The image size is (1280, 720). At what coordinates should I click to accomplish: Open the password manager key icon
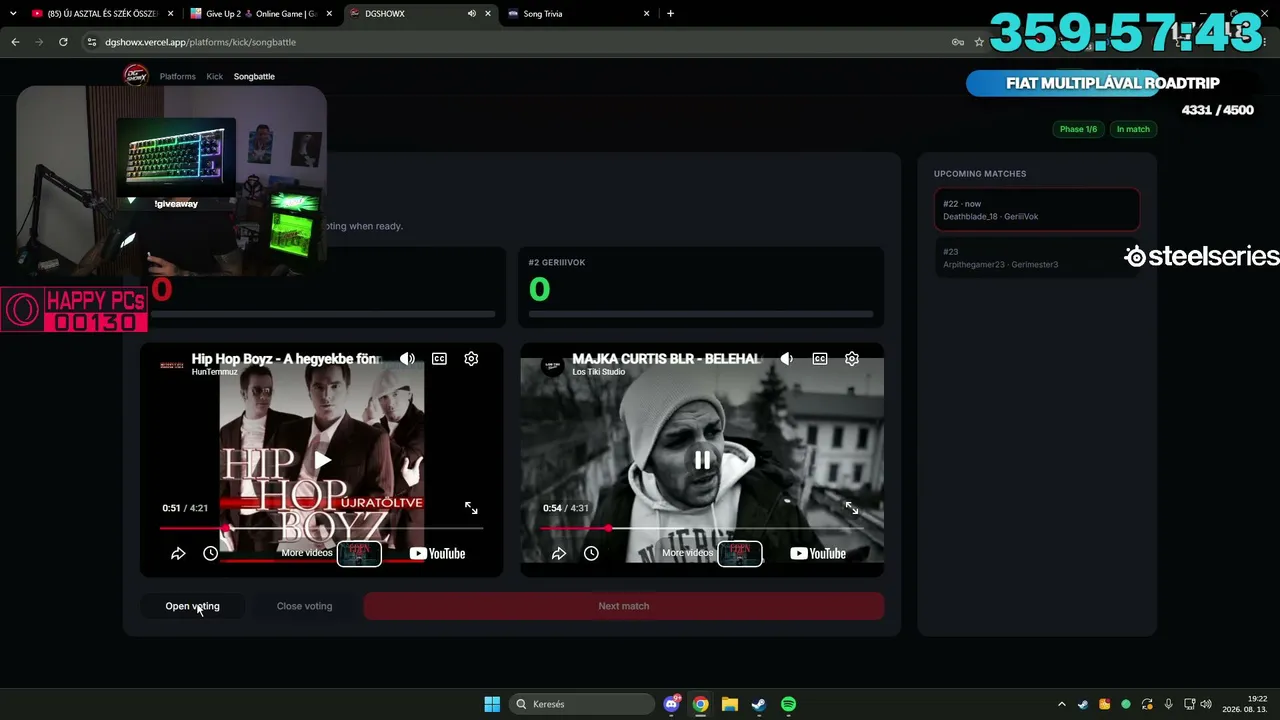coord(957,42)
